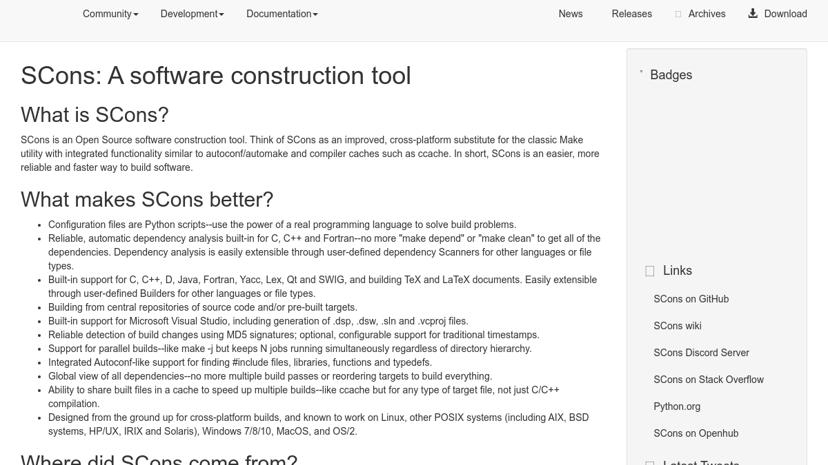Open the Development dropdown menu
This screenshot has height=465, width=828.
192,14
